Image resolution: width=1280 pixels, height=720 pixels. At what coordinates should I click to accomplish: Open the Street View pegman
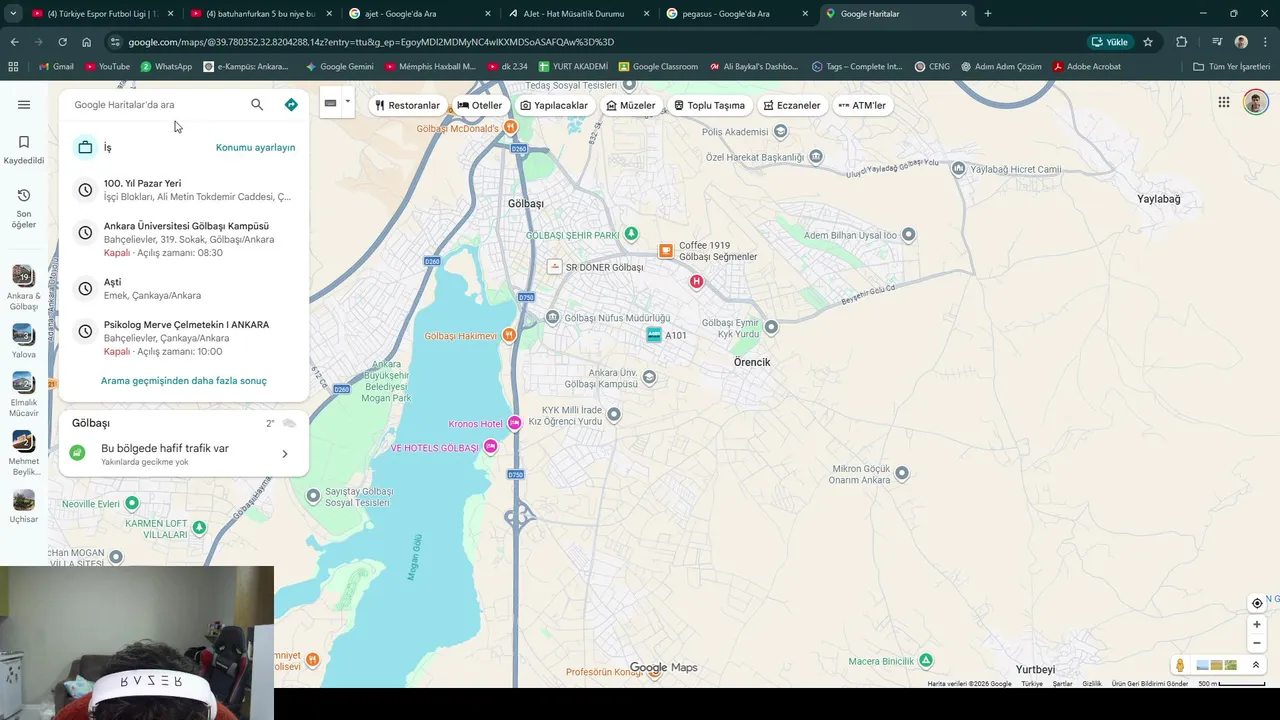(1180, 665)
